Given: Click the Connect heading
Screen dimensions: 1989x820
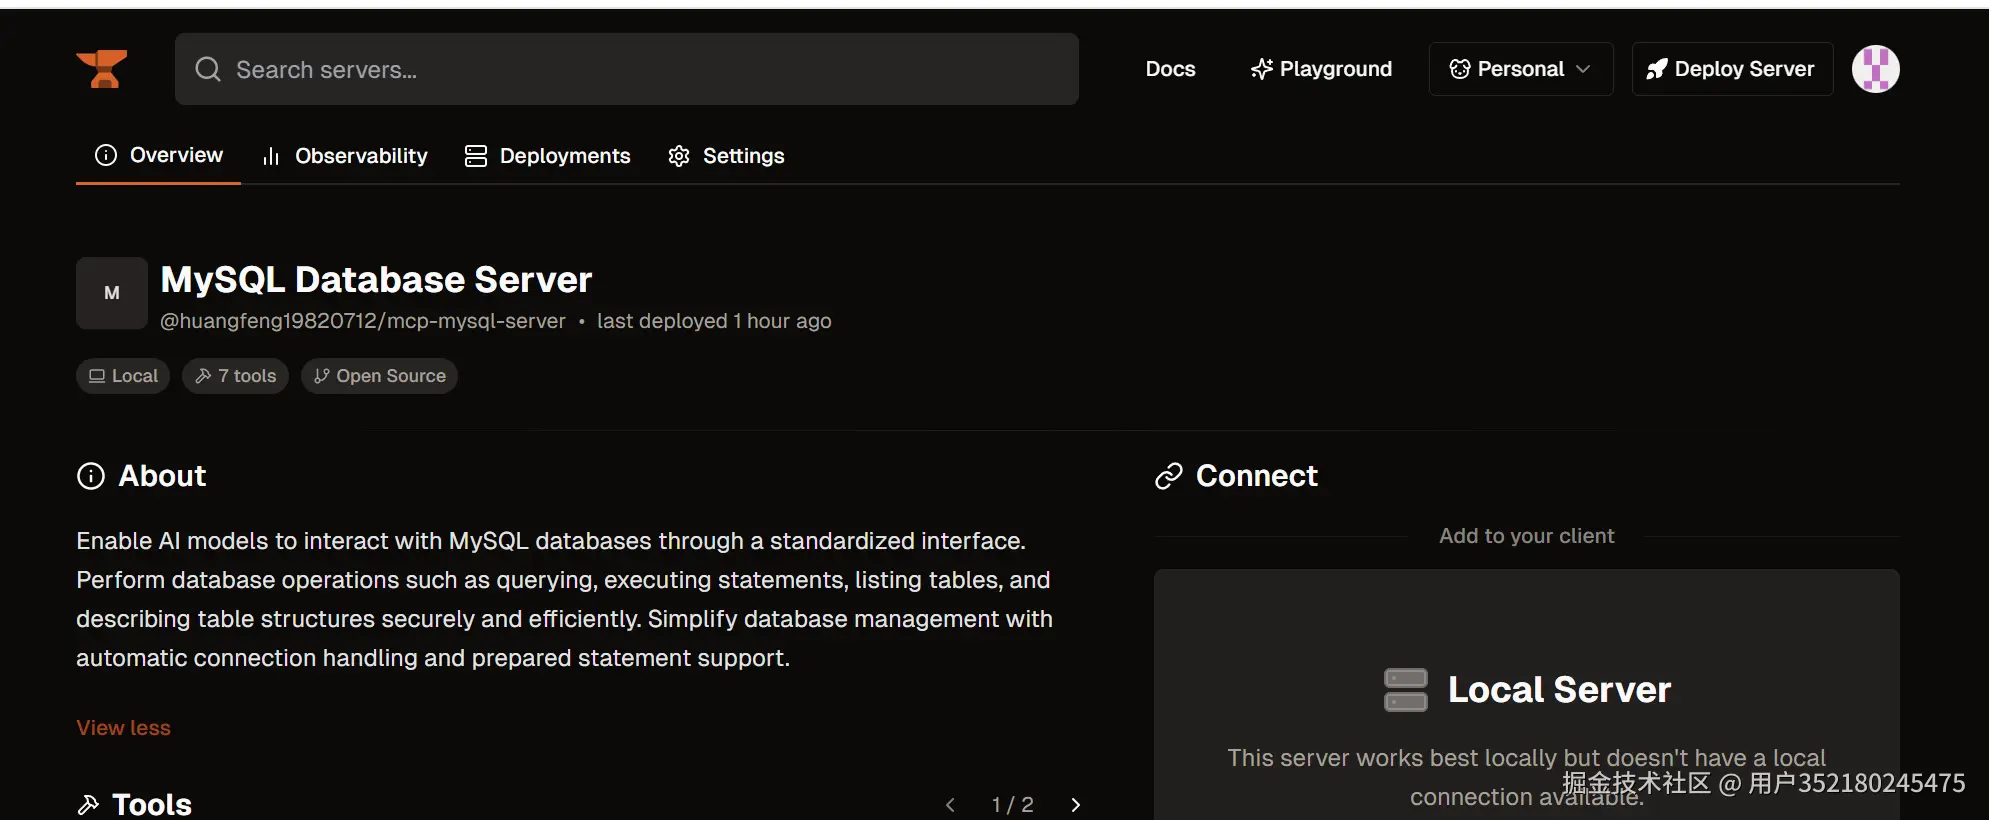Looking at the screenshot, I should (x=1257, y=476).
